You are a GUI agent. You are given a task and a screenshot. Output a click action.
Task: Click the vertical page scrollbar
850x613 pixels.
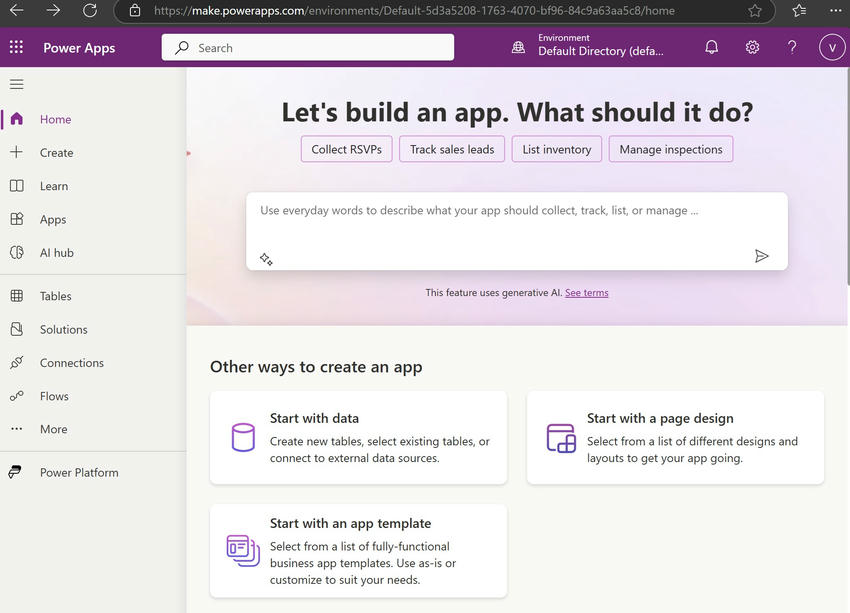(847, 176)
